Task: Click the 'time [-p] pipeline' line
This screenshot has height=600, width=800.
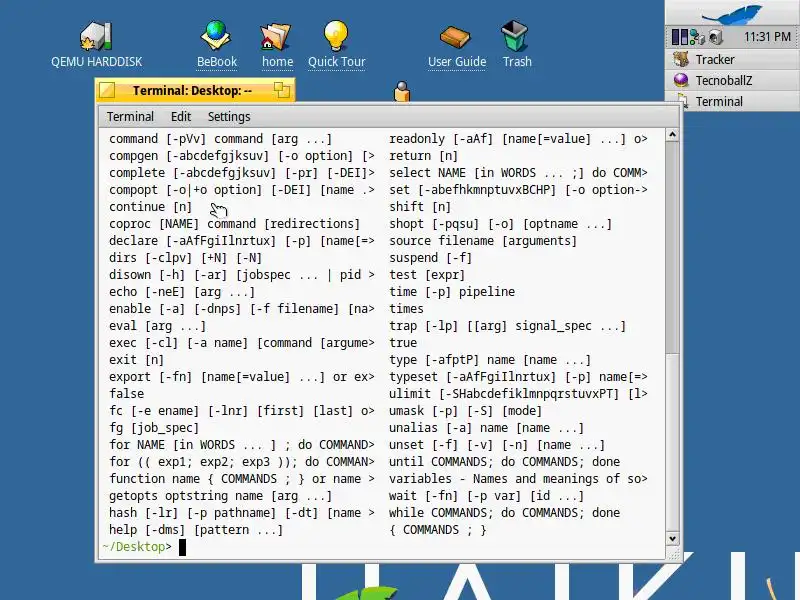Action: pyautogui.click(x=452, y=292)
